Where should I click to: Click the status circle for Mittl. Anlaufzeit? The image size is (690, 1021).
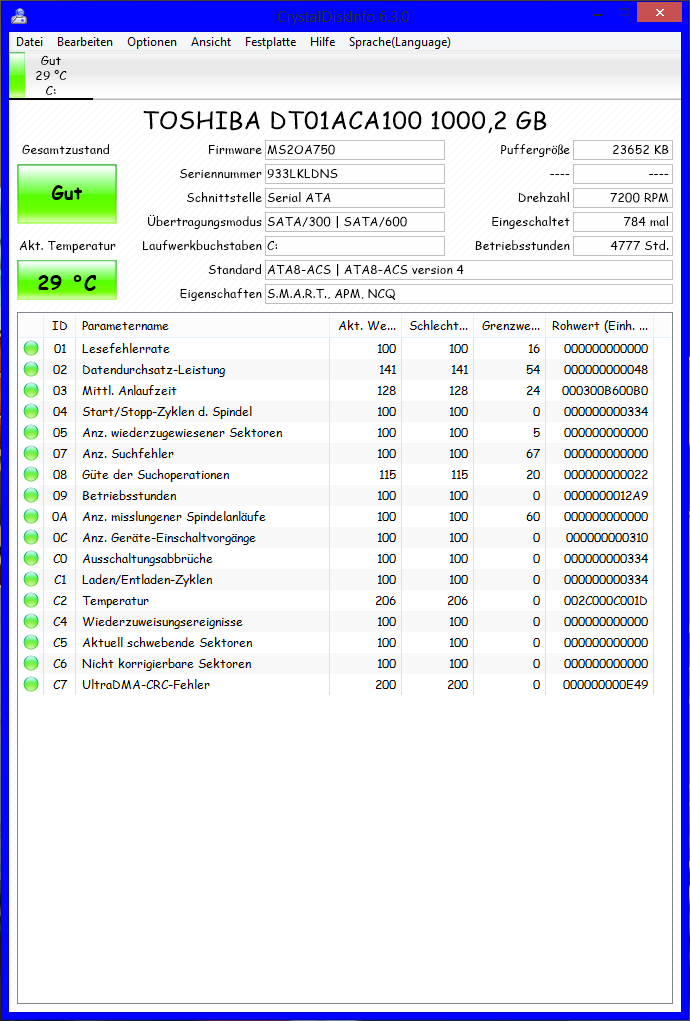[x=31, y=391]
